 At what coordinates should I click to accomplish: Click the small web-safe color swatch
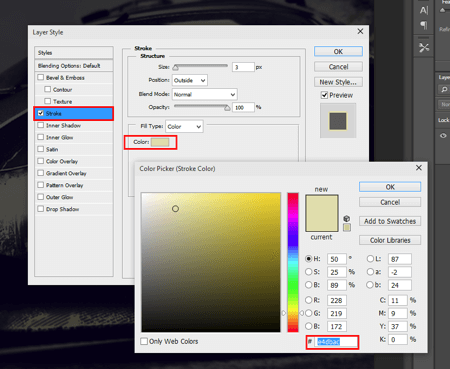347,227
